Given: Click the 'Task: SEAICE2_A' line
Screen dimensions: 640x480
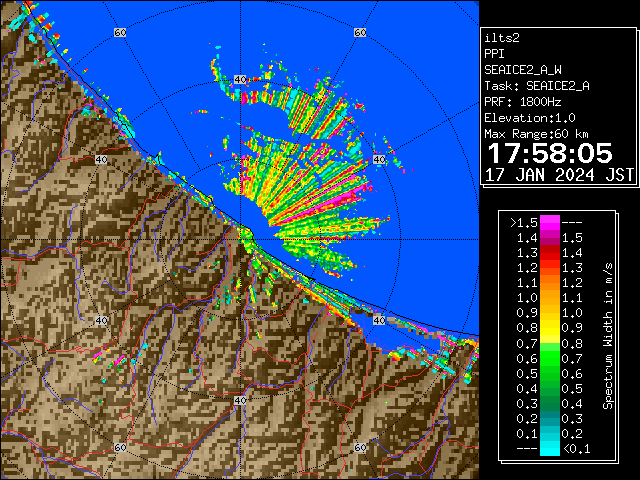Looking at the screenshot, I should tap(537, 86).
